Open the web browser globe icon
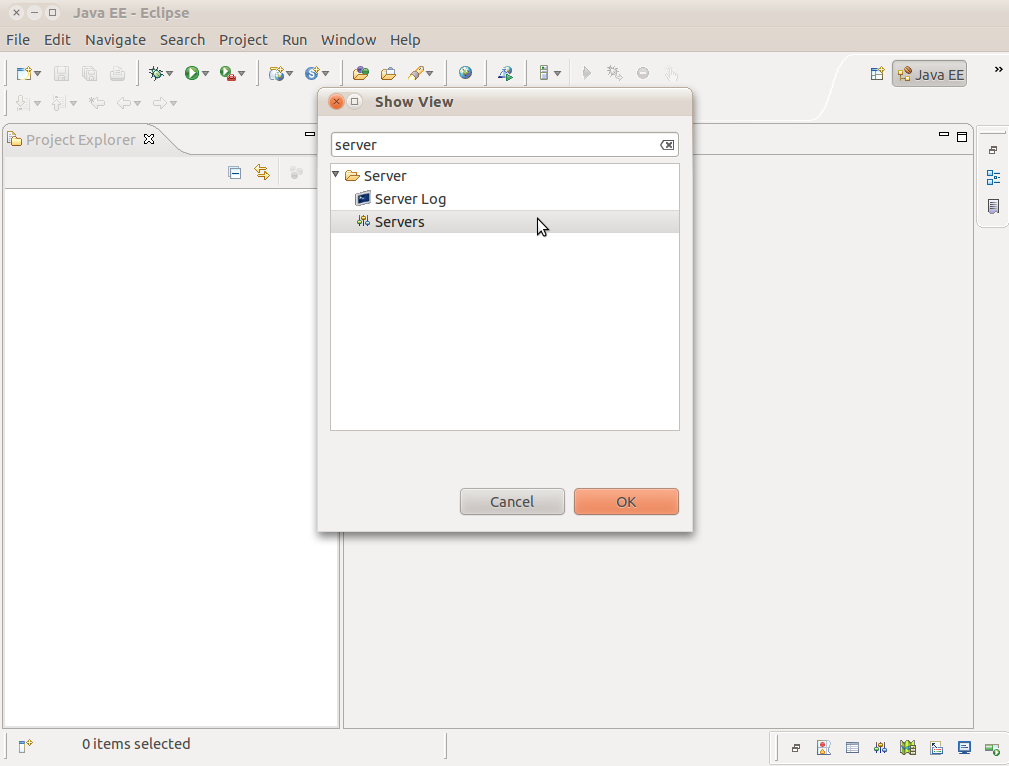This screenshot has height=766, width=1009. pyautogui.click(x=465, y=73)
